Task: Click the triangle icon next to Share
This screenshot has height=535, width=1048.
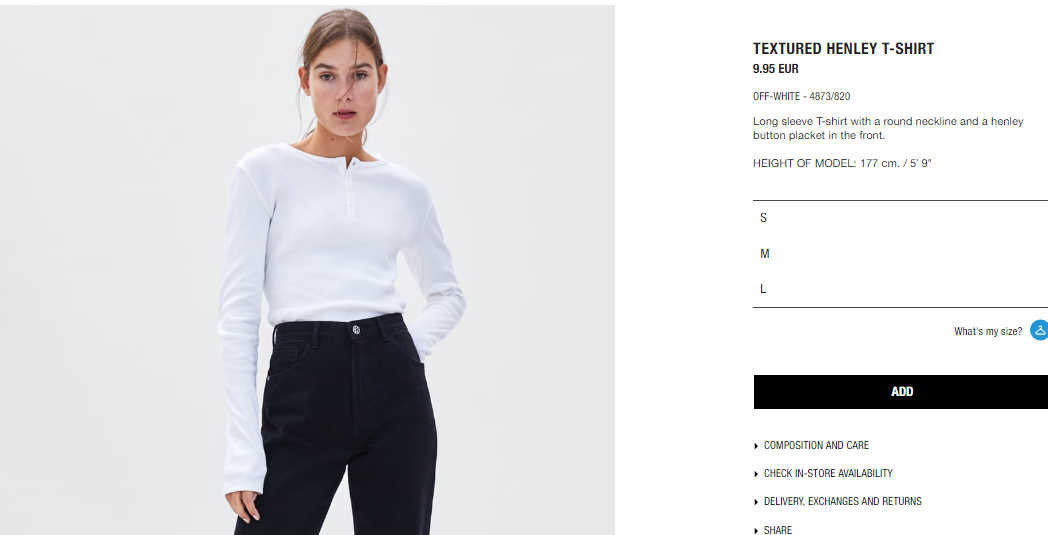Action: [x=756, y=530]
